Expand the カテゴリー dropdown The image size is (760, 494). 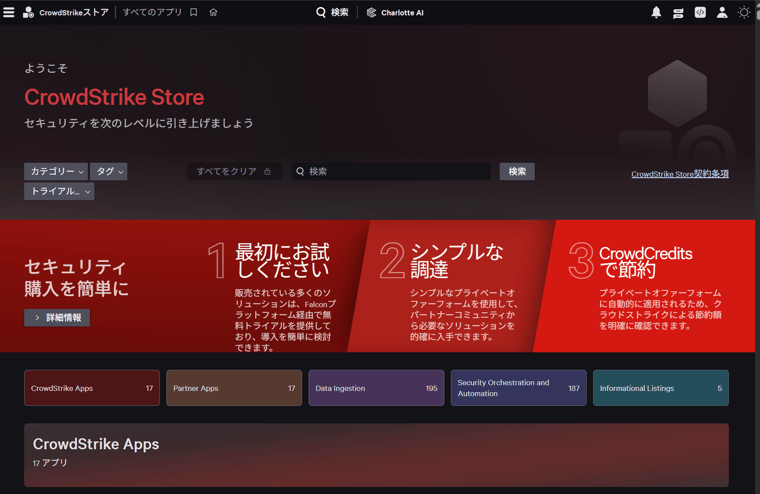[56, 172]
